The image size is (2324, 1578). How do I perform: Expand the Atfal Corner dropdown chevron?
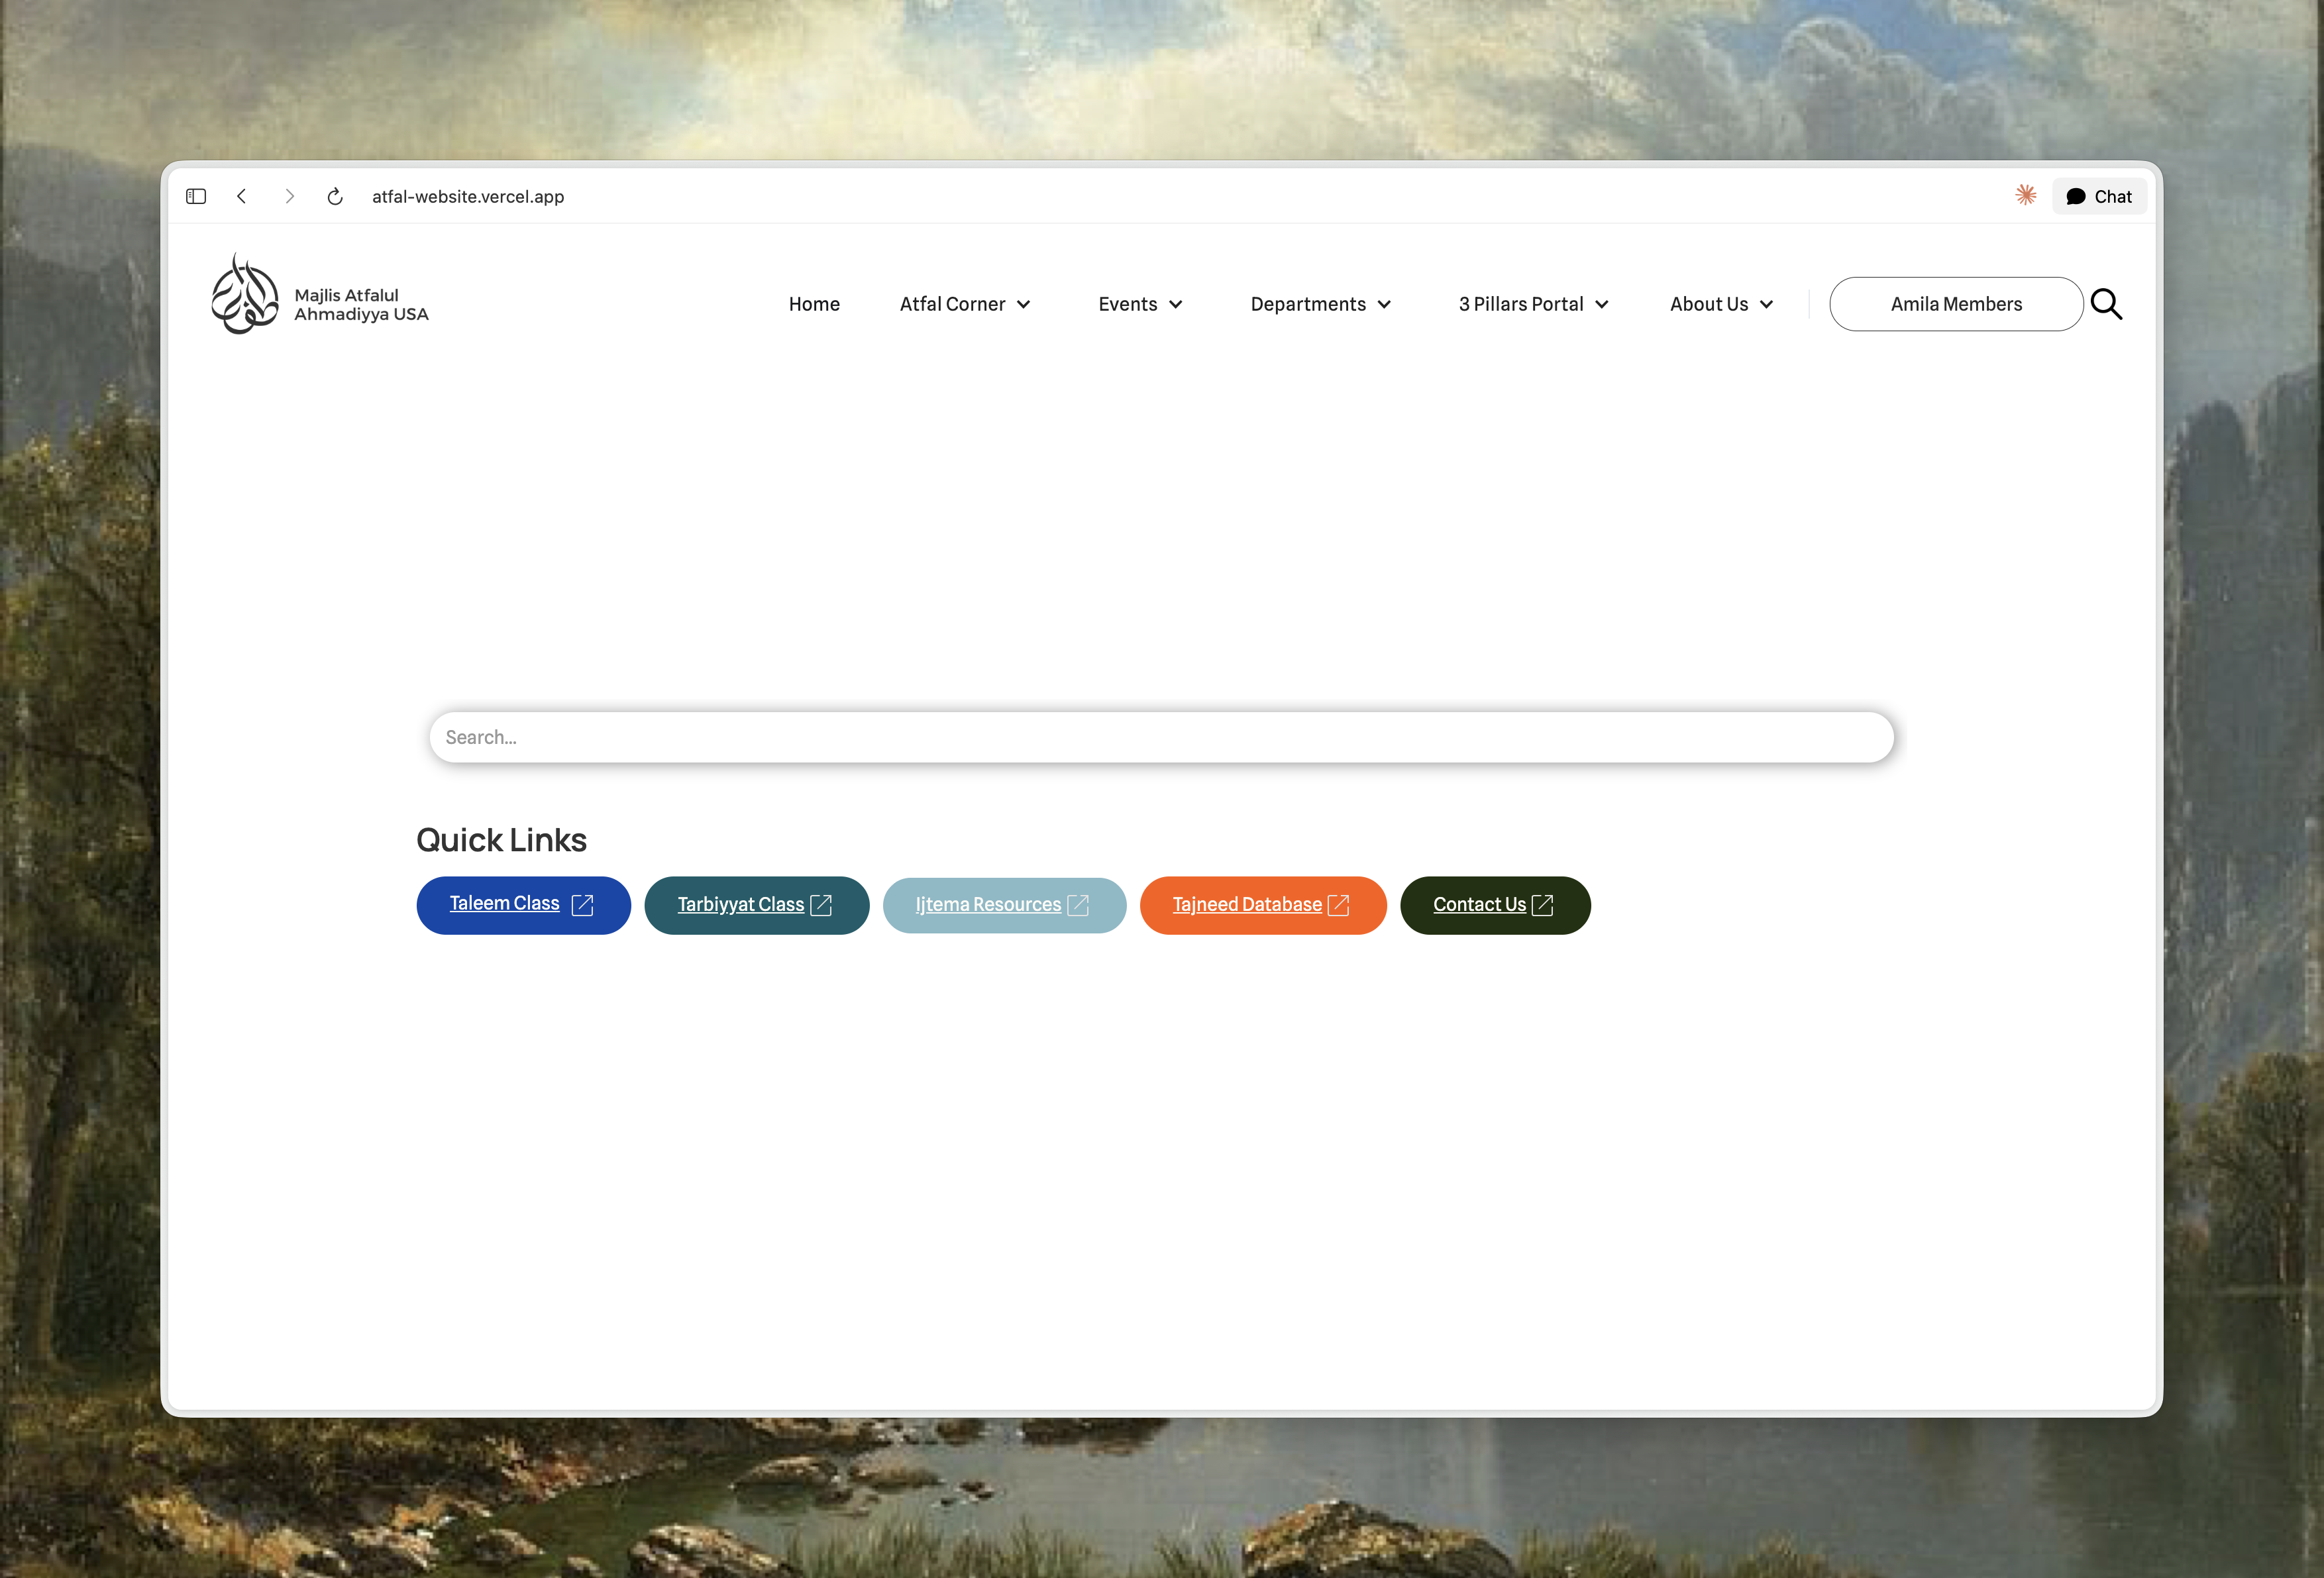click(1023, 305)
